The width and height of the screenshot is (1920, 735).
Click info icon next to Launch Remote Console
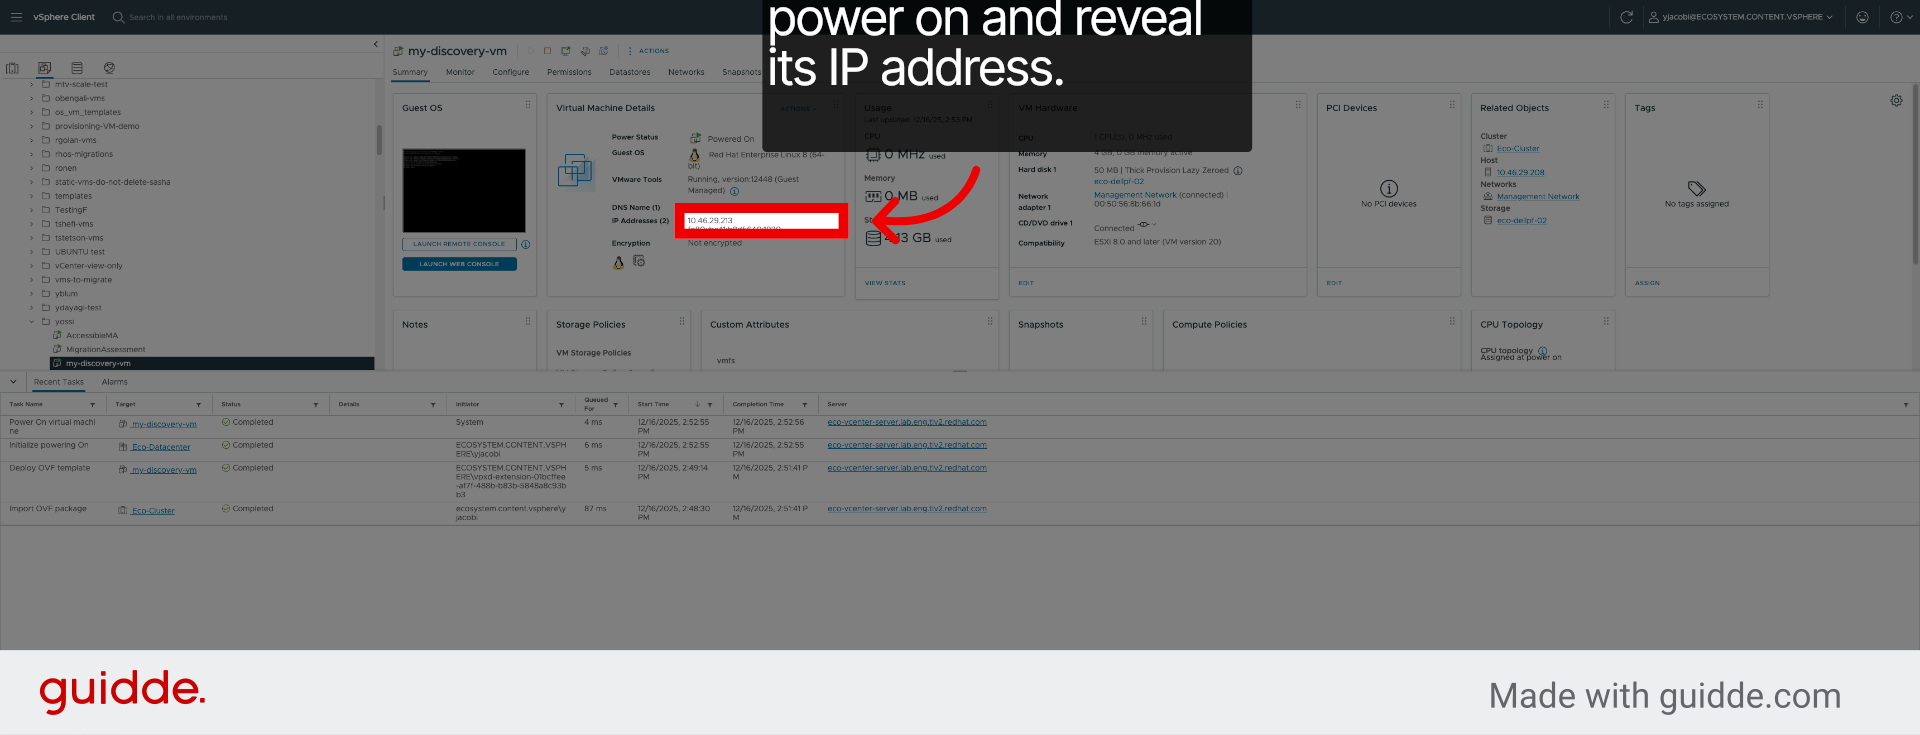coord(526,244)
